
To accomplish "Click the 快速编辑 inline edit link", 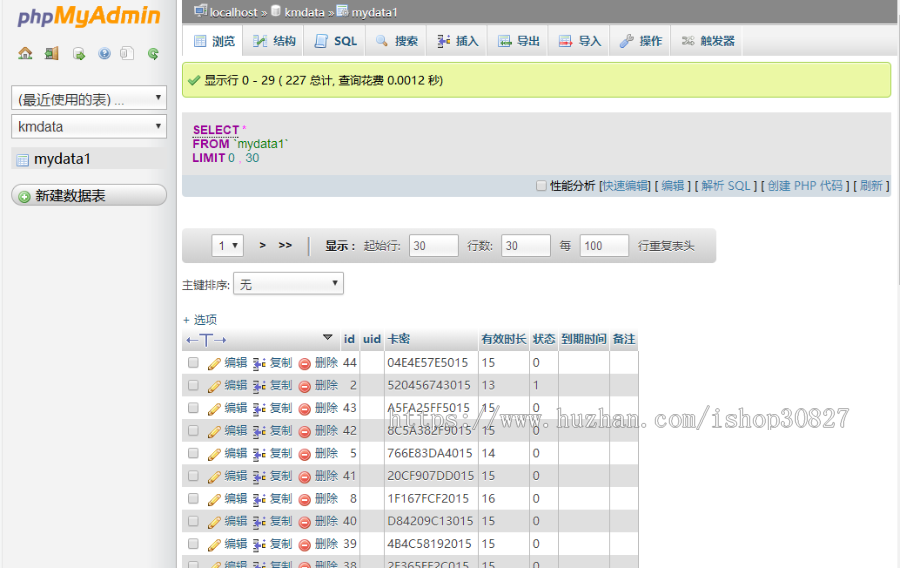I will 626,186.
